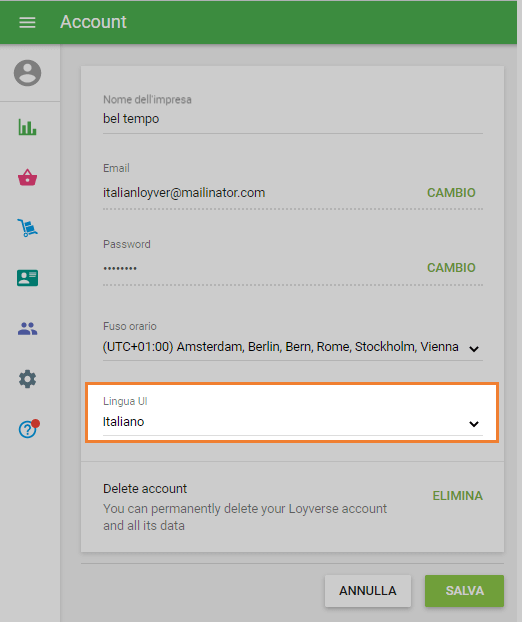This screenshot has width=522, height=622.
Task: Open the Help question mark icon
Action: (x=29, y=429)
